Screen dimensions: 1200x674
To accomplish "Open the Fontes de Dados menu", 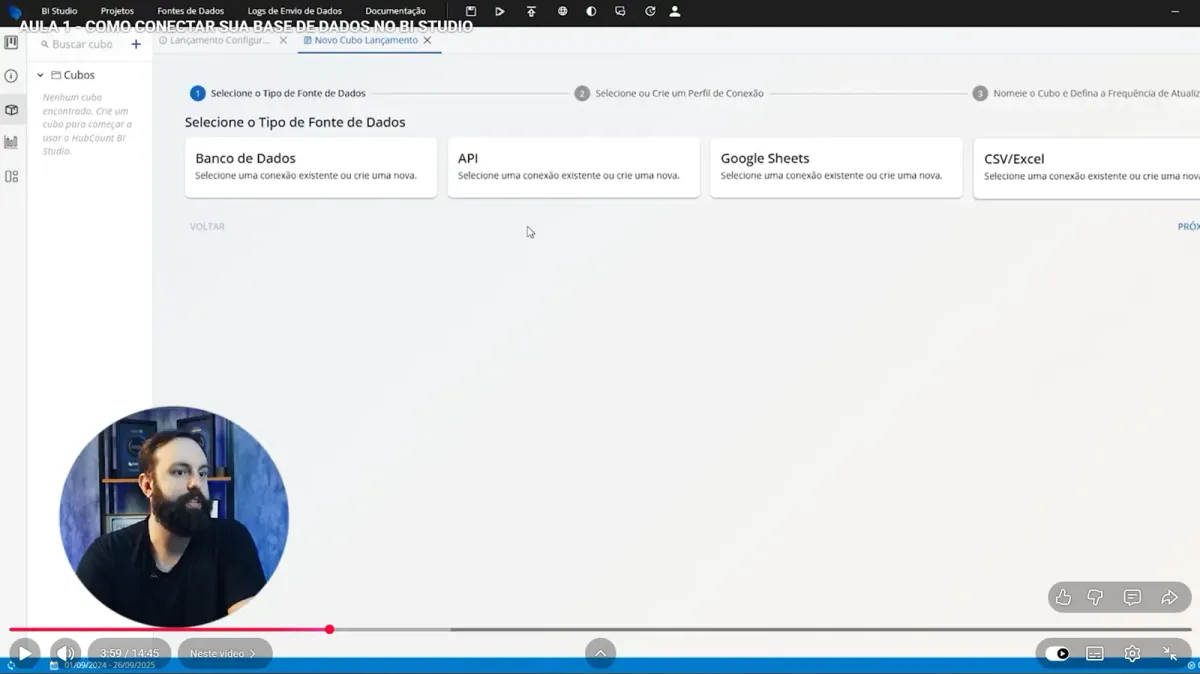I will click(191, 11).
